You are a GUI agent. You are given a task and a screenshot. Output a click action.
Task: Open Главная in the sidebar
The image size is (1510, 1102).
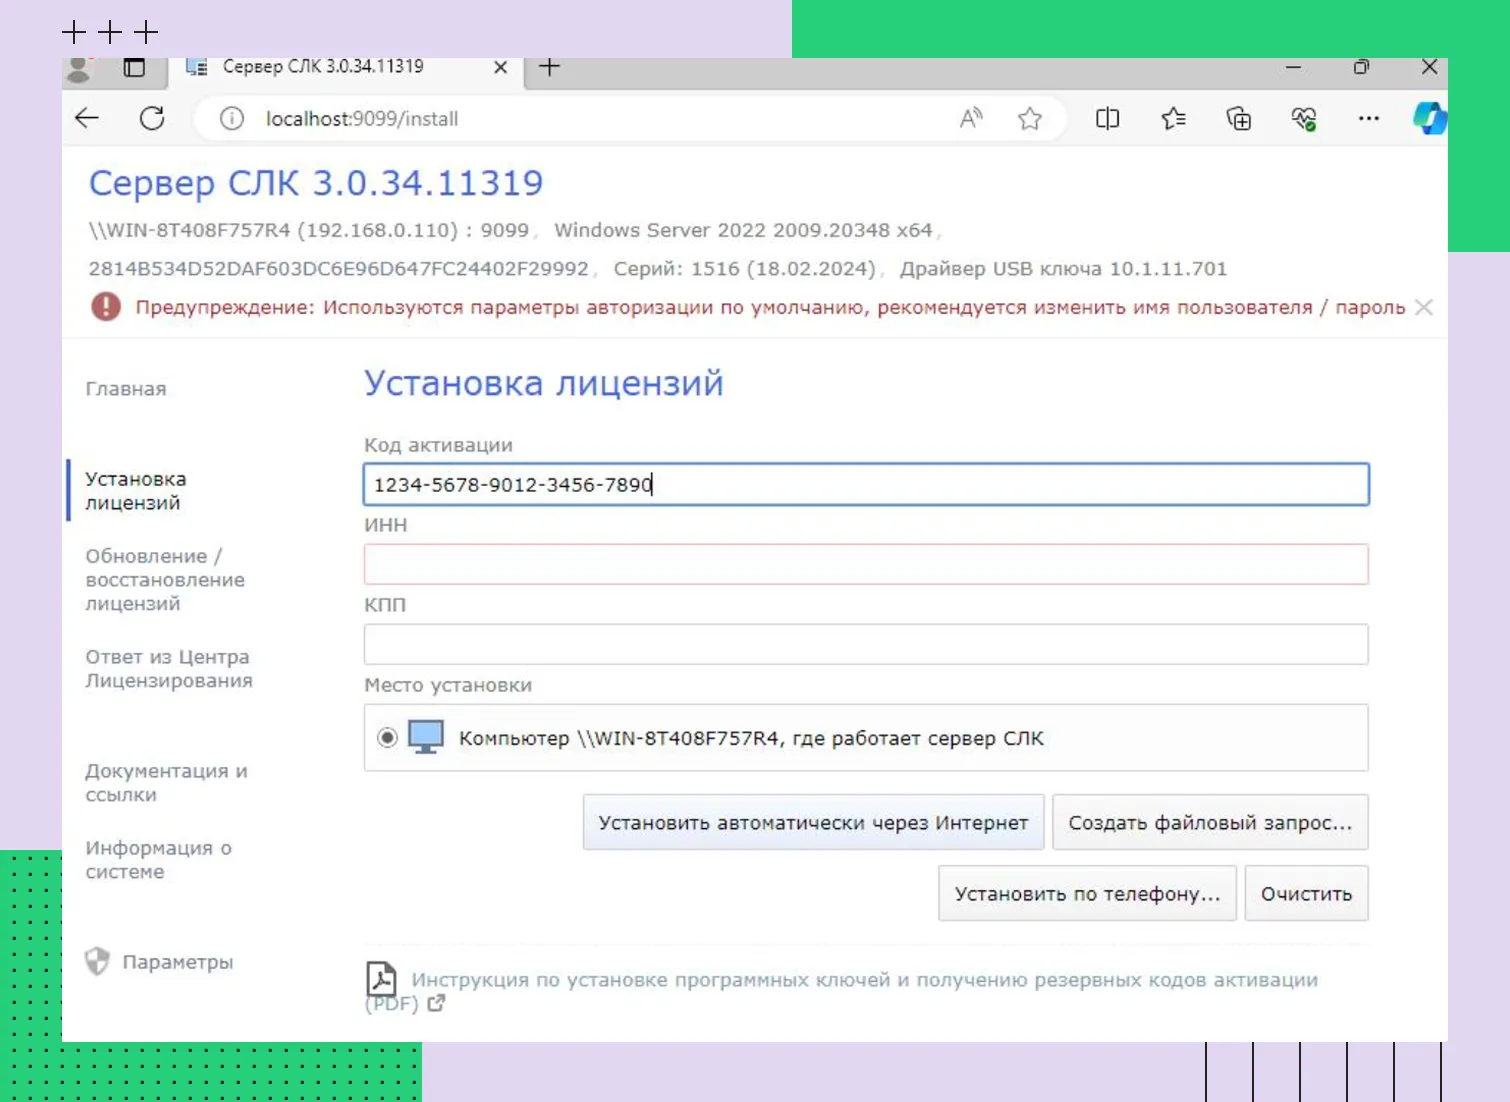point(126,389)
